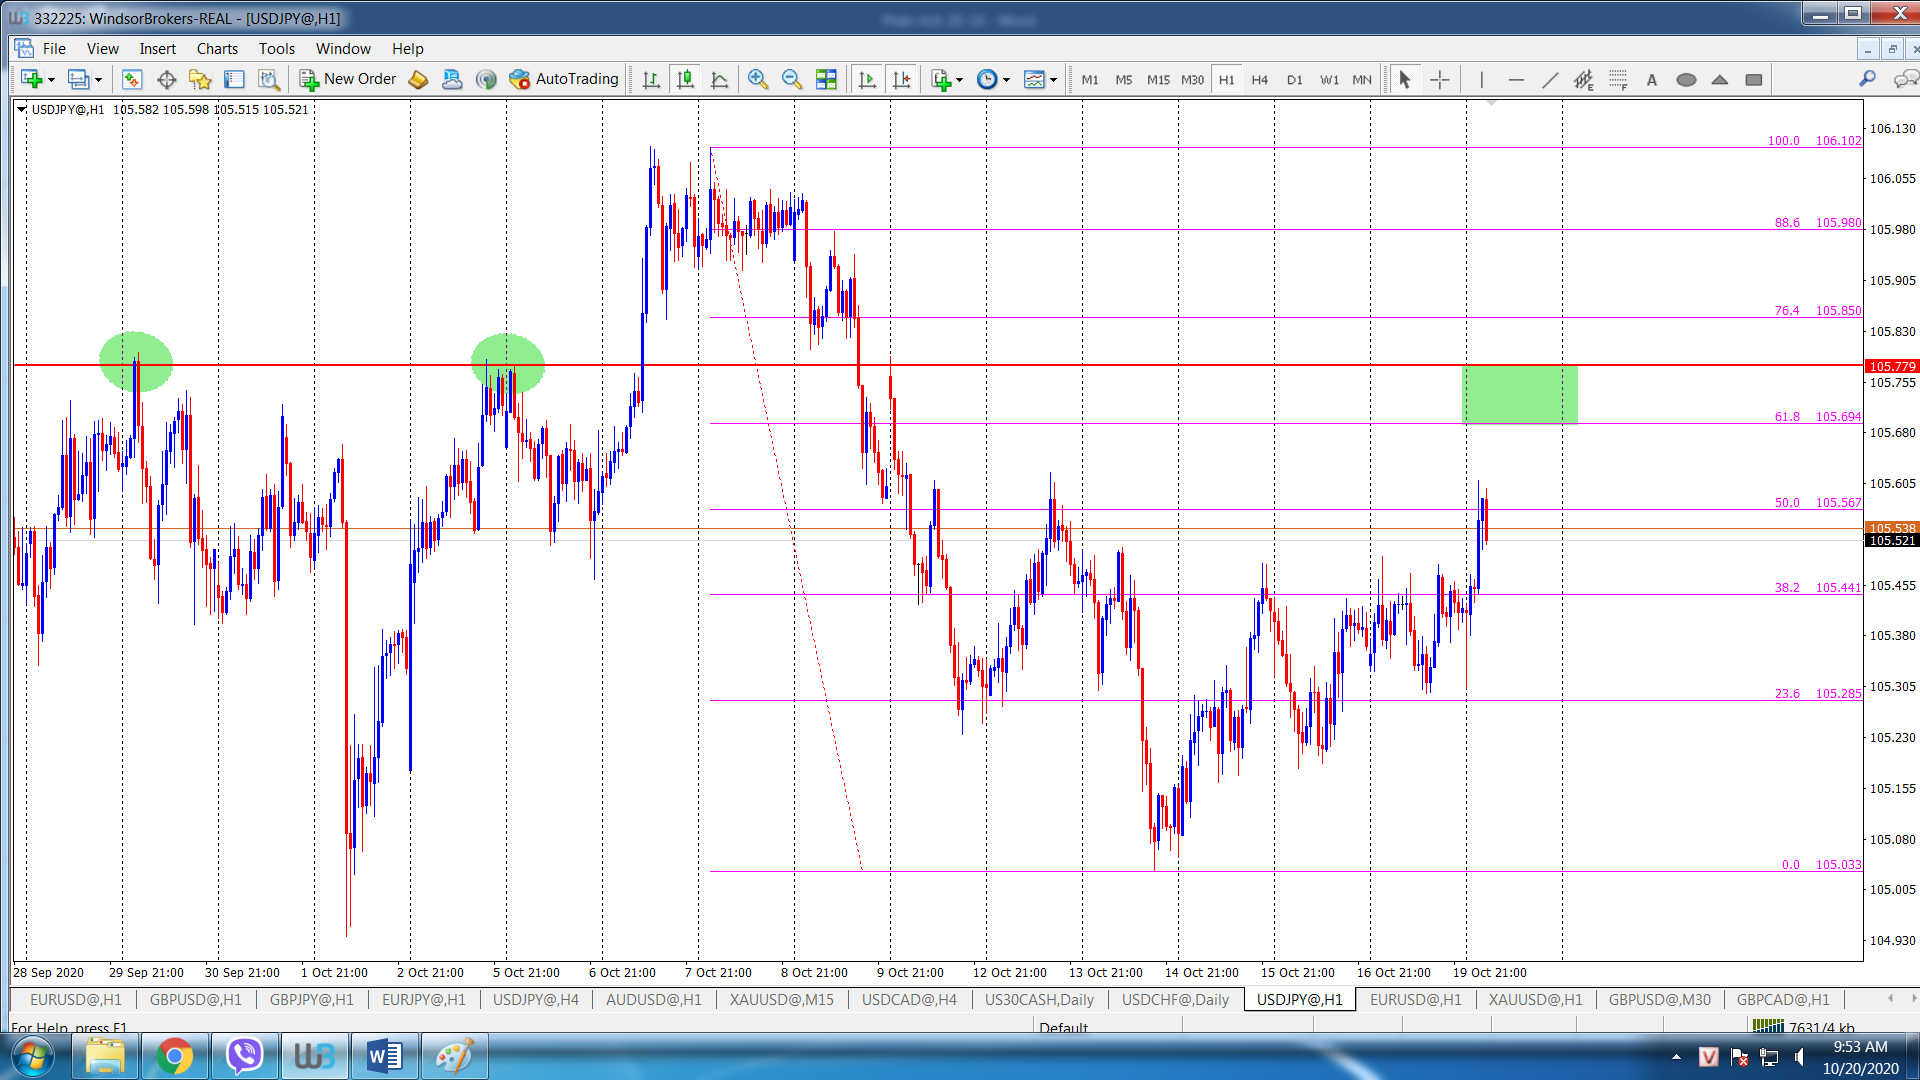The image size is (1920, 1080).
Task: Zoom out of the chart
Action: [x=792, y=79]
